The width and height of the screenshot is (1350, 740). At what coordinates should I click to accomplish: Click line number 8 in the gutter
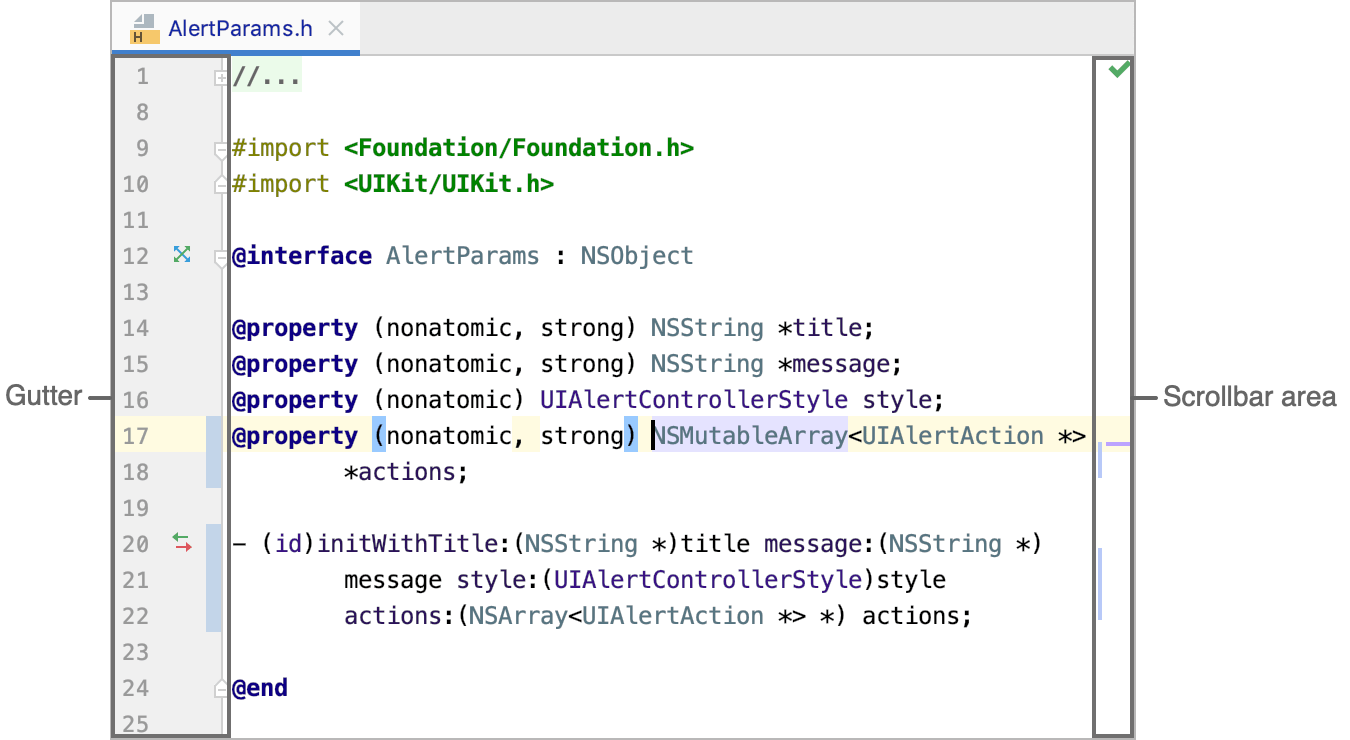coord(142,112)
